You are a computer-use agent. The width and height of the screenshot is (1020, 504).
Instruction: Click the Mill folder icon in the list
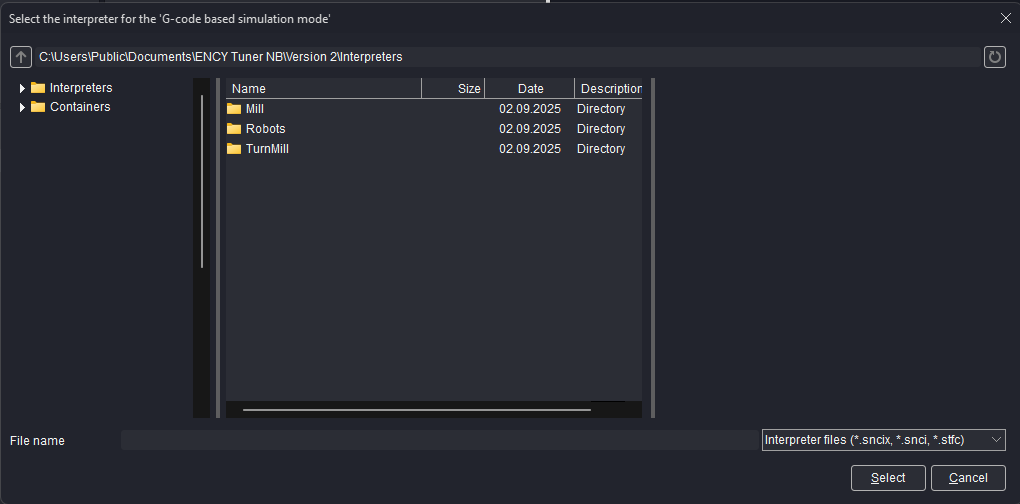(x=234, y=109)
